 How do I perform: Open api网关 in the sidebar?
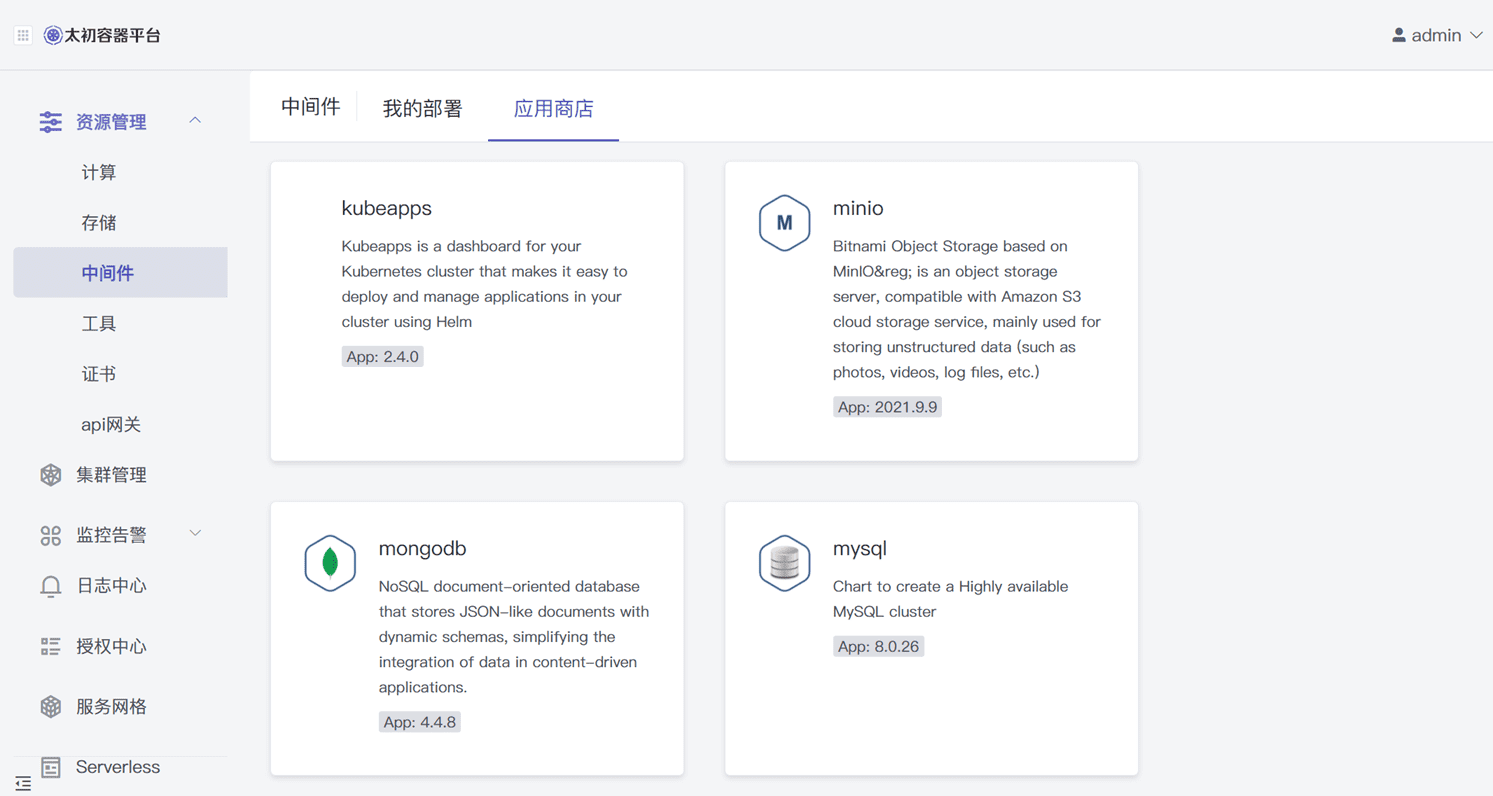(x=111, y=425)
